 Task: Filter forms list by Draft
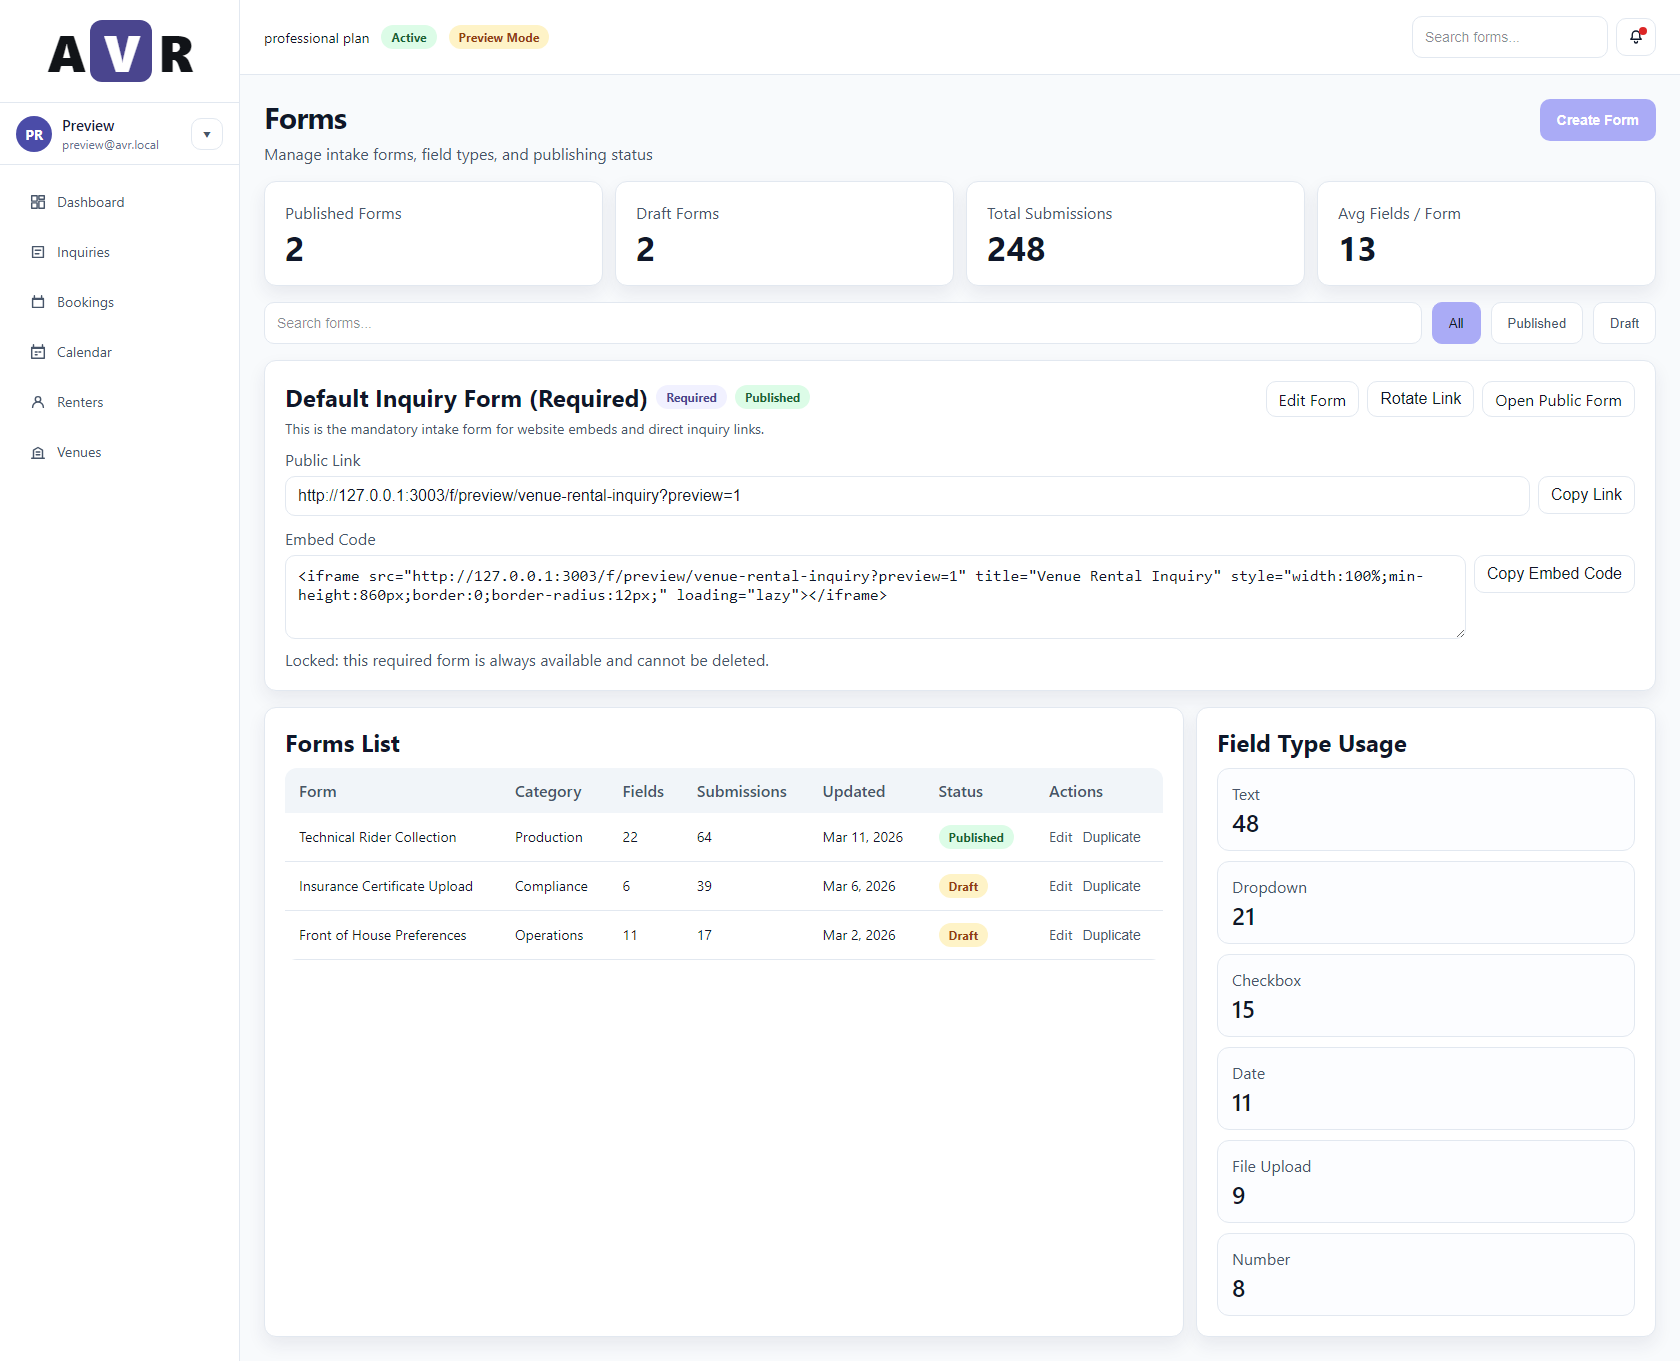pyautogui.click(x=1624, y=322)
